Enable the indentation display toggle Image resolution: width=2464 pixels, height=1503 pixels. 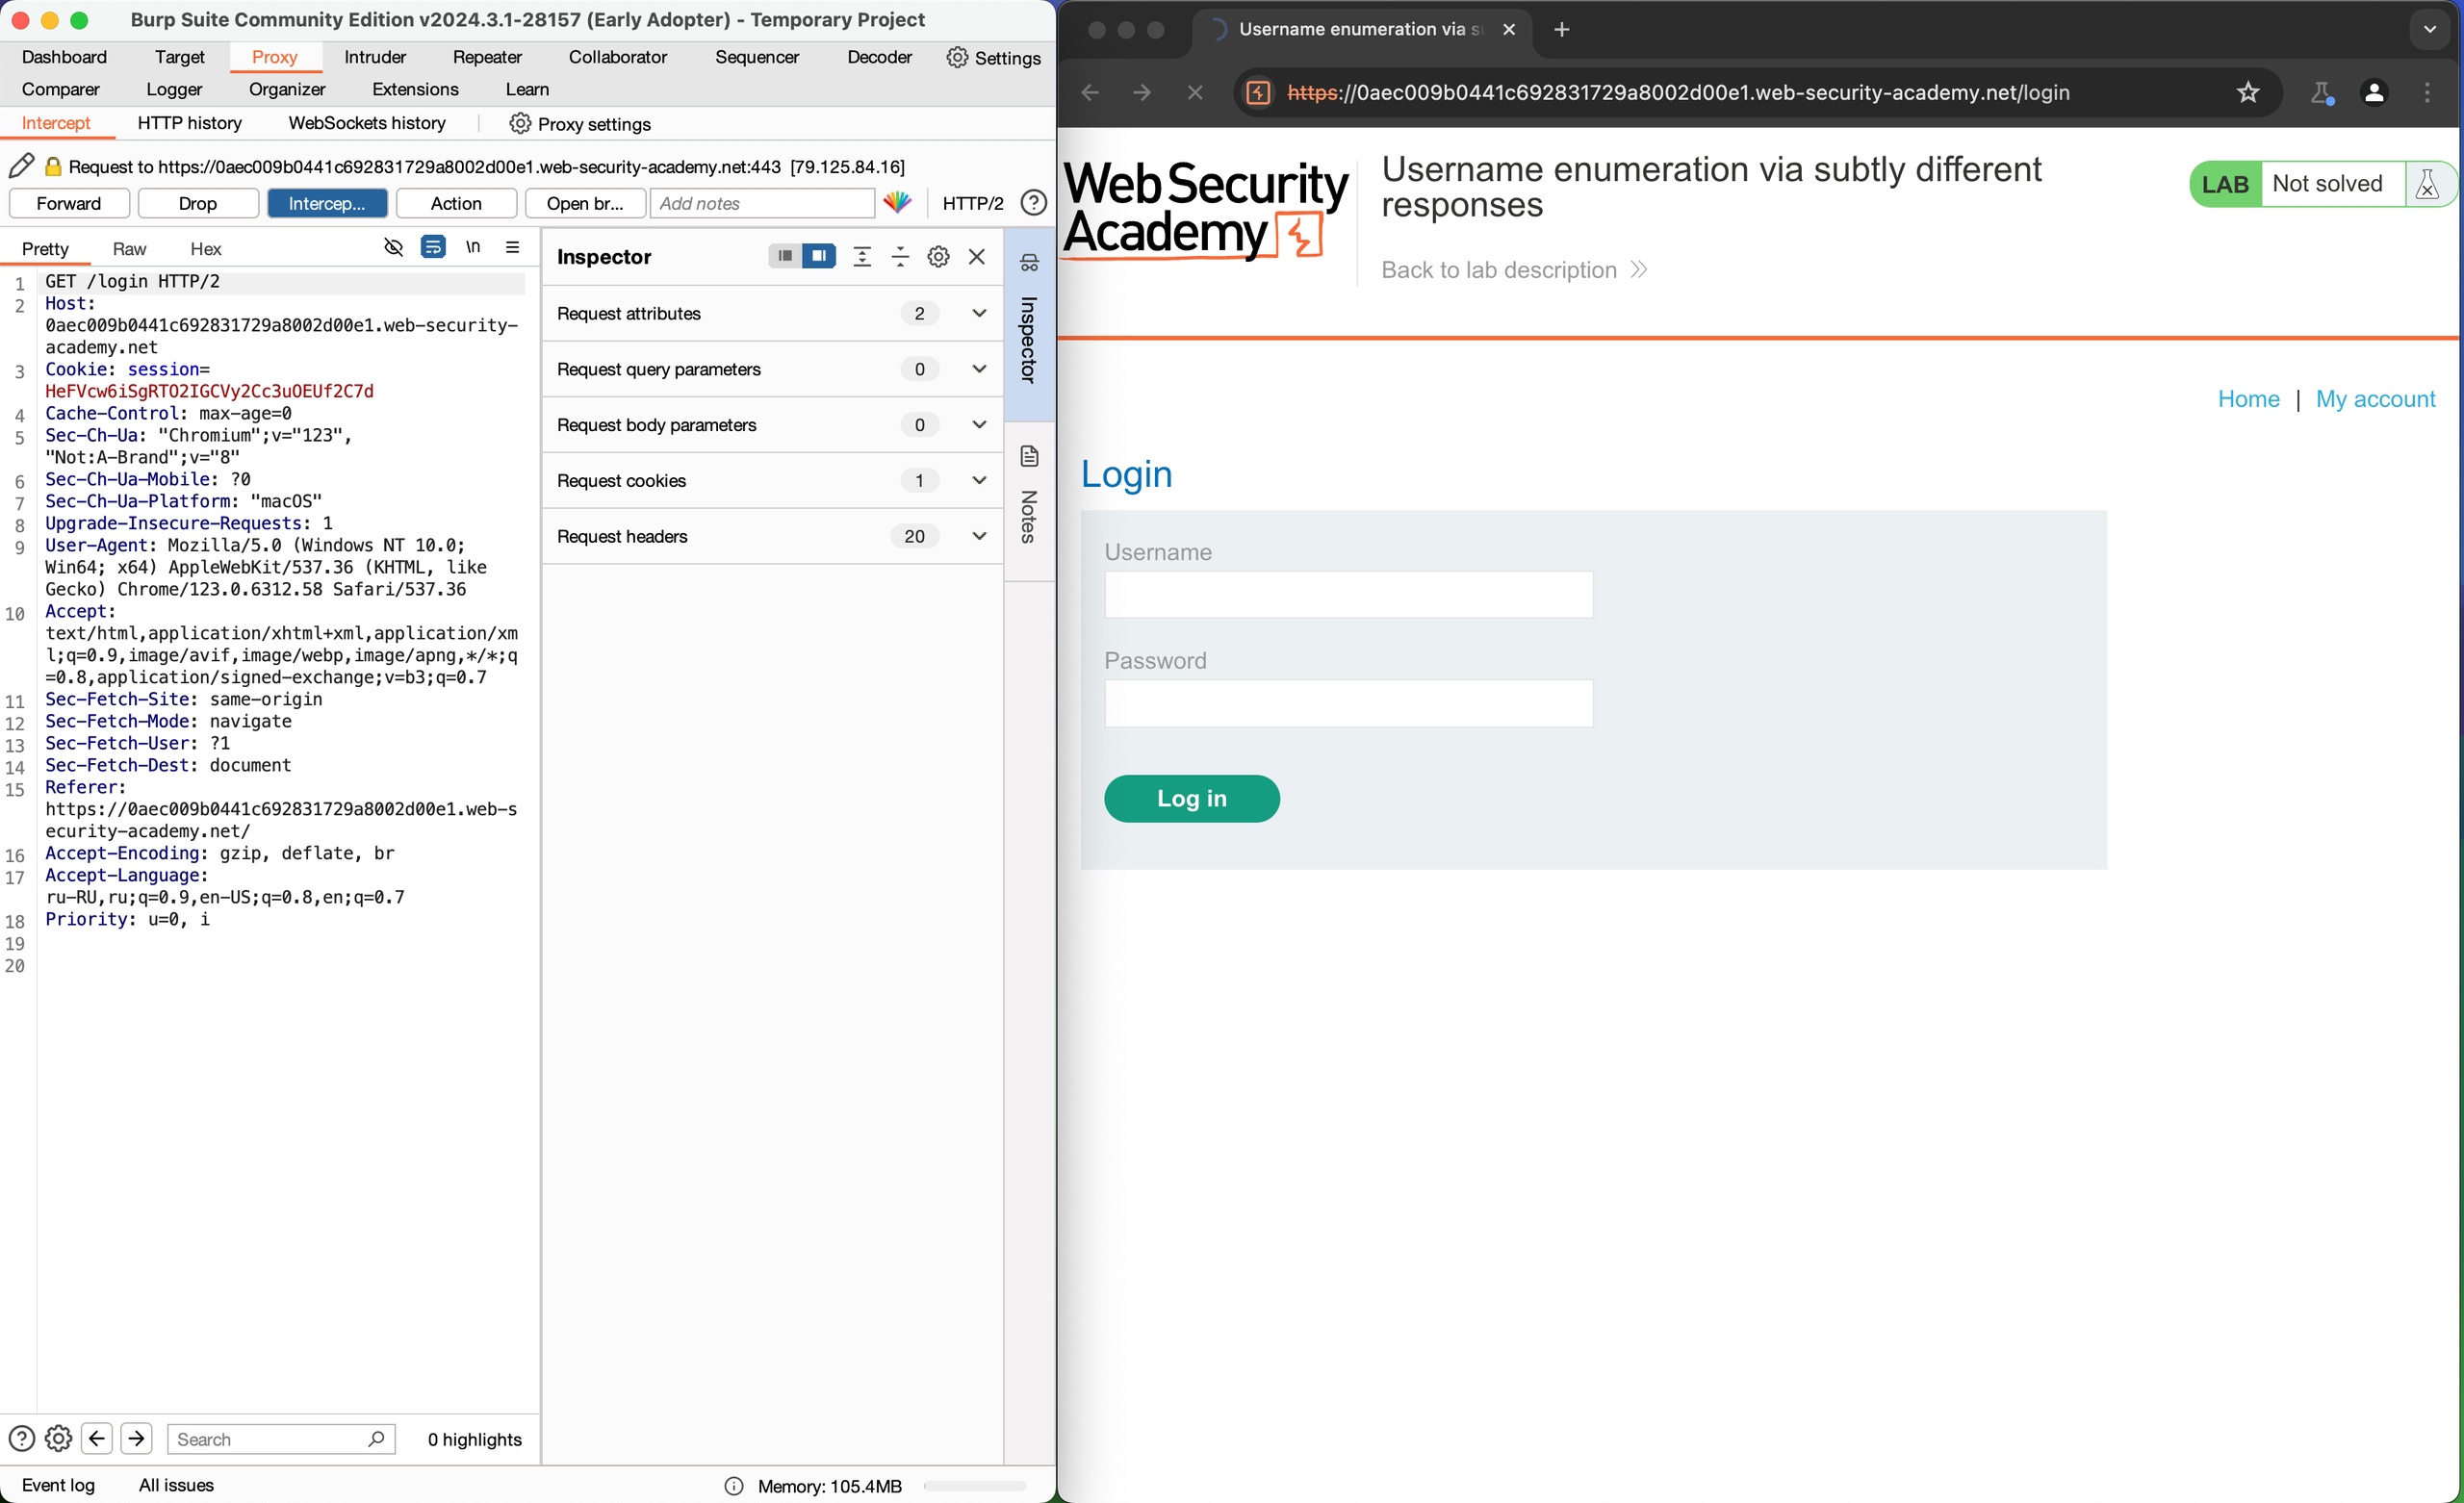click(x=470, y=246)
